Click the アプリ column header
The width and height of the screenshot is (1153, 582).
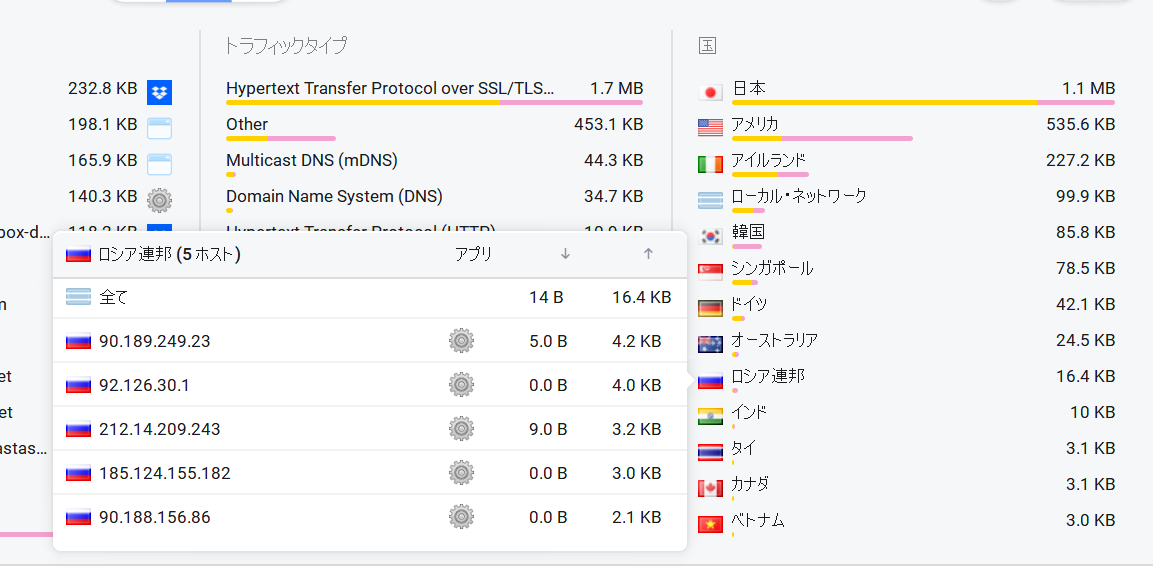click(x=473, y=254)
